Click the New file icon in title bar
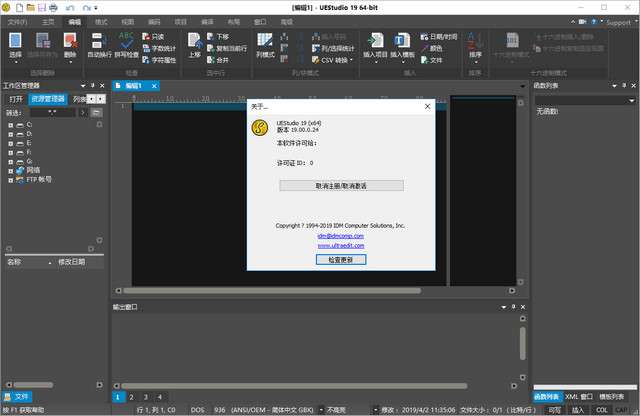This screenshot has width=640, height=416. [19, 7]
